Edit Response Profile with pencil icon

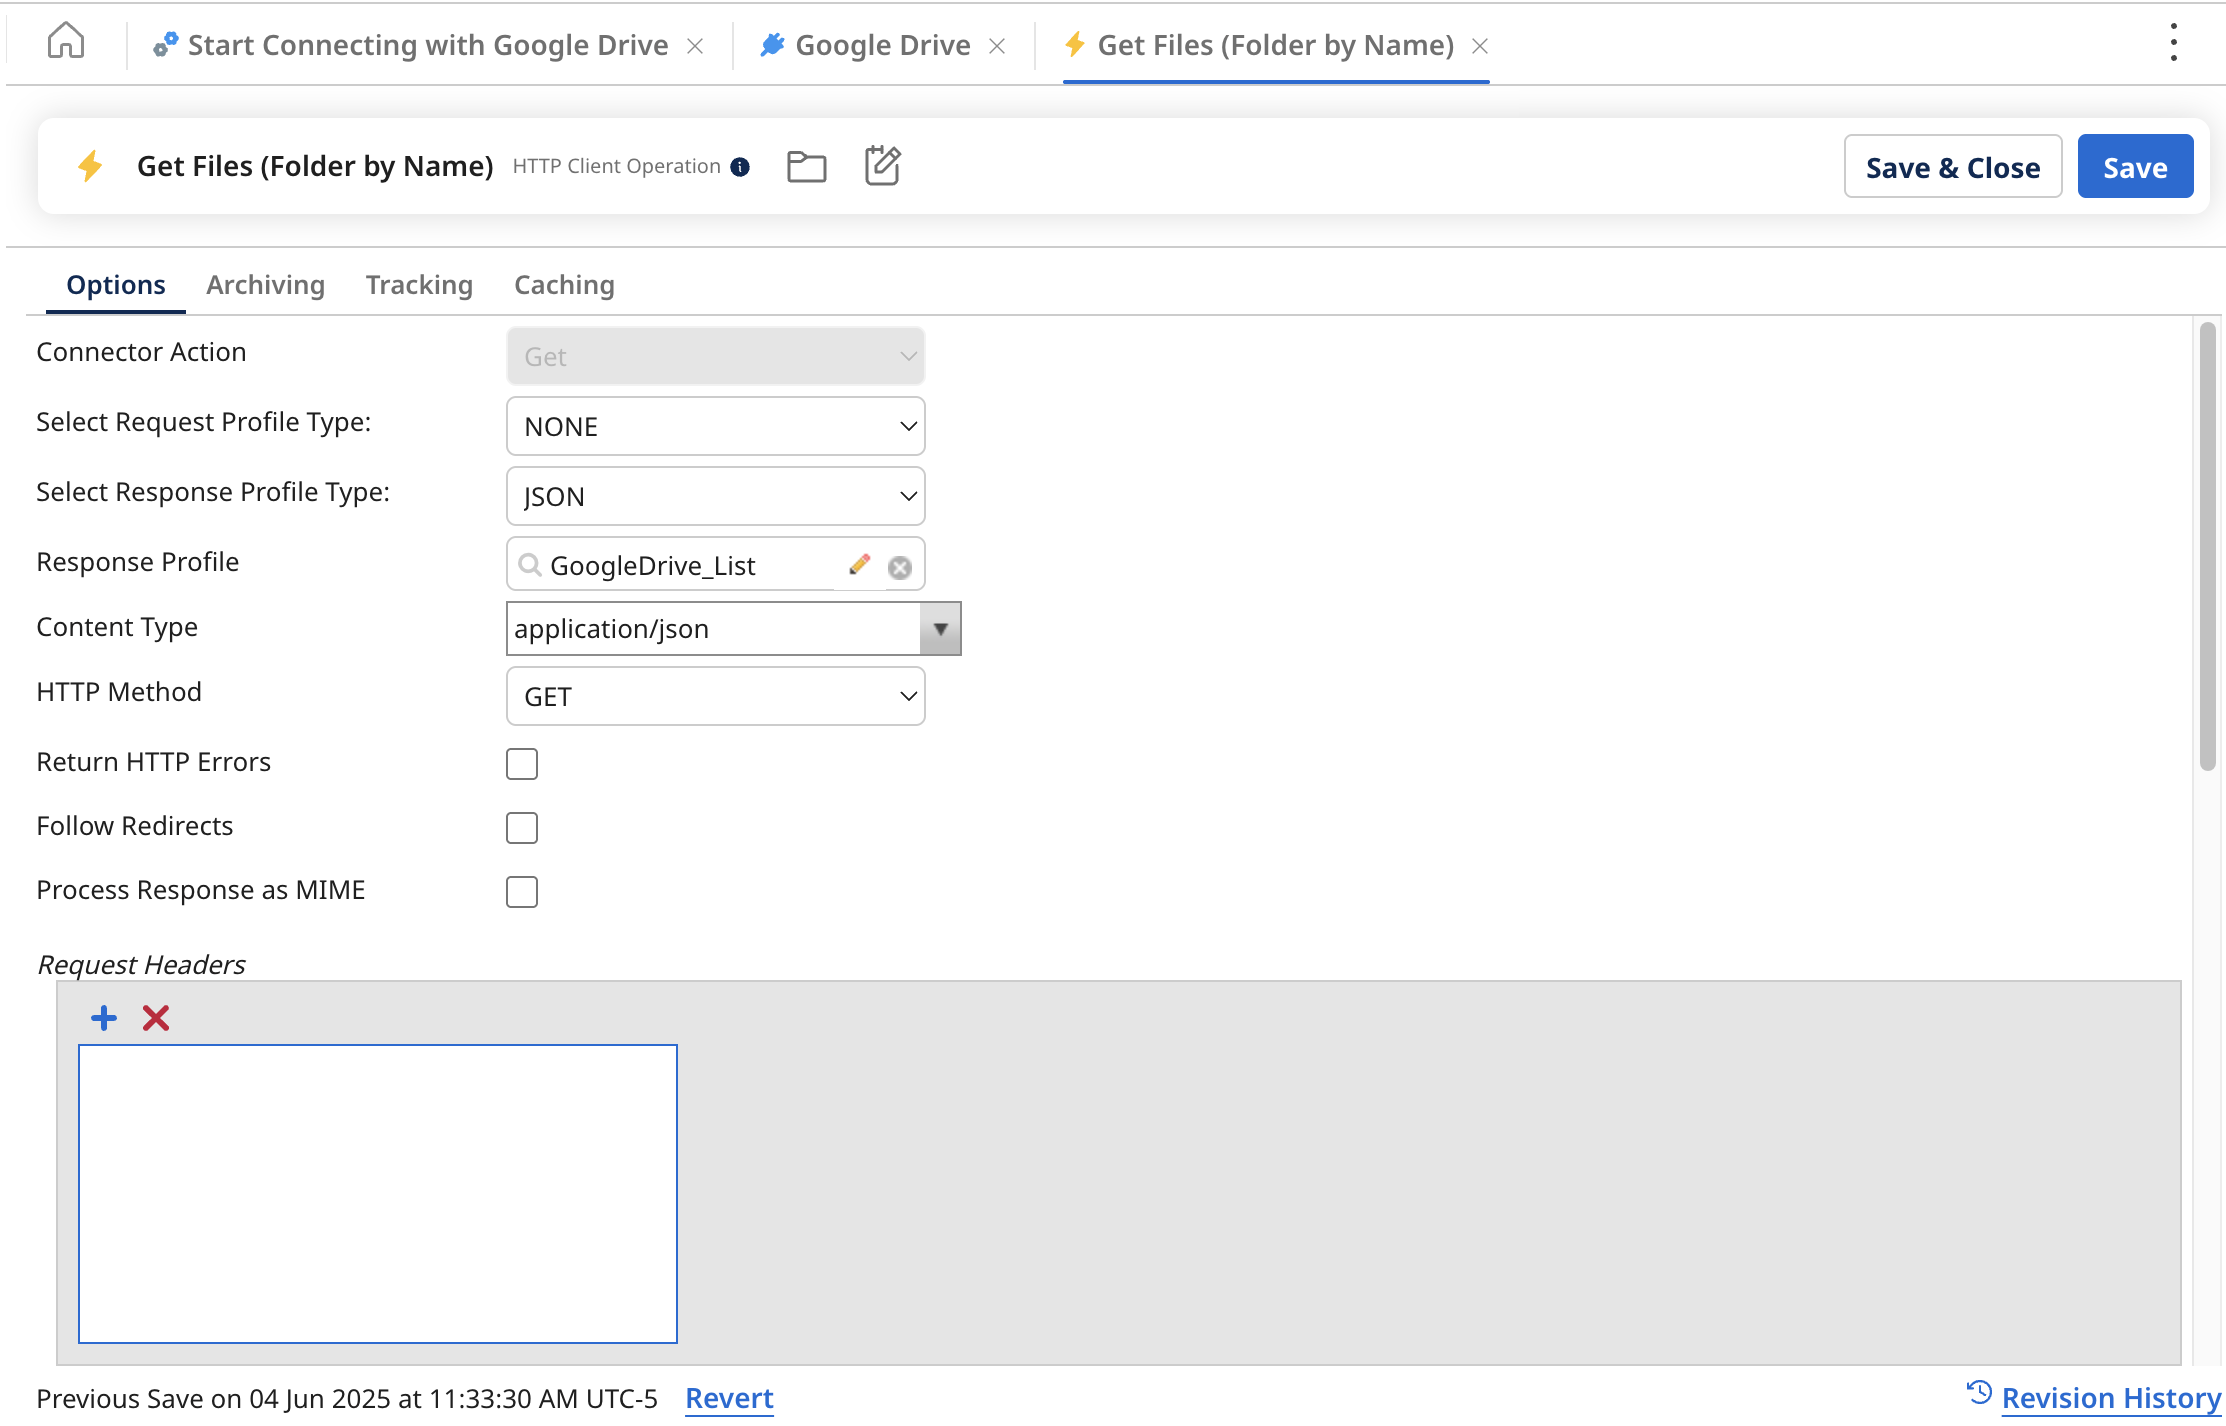(x=859, y=565)
